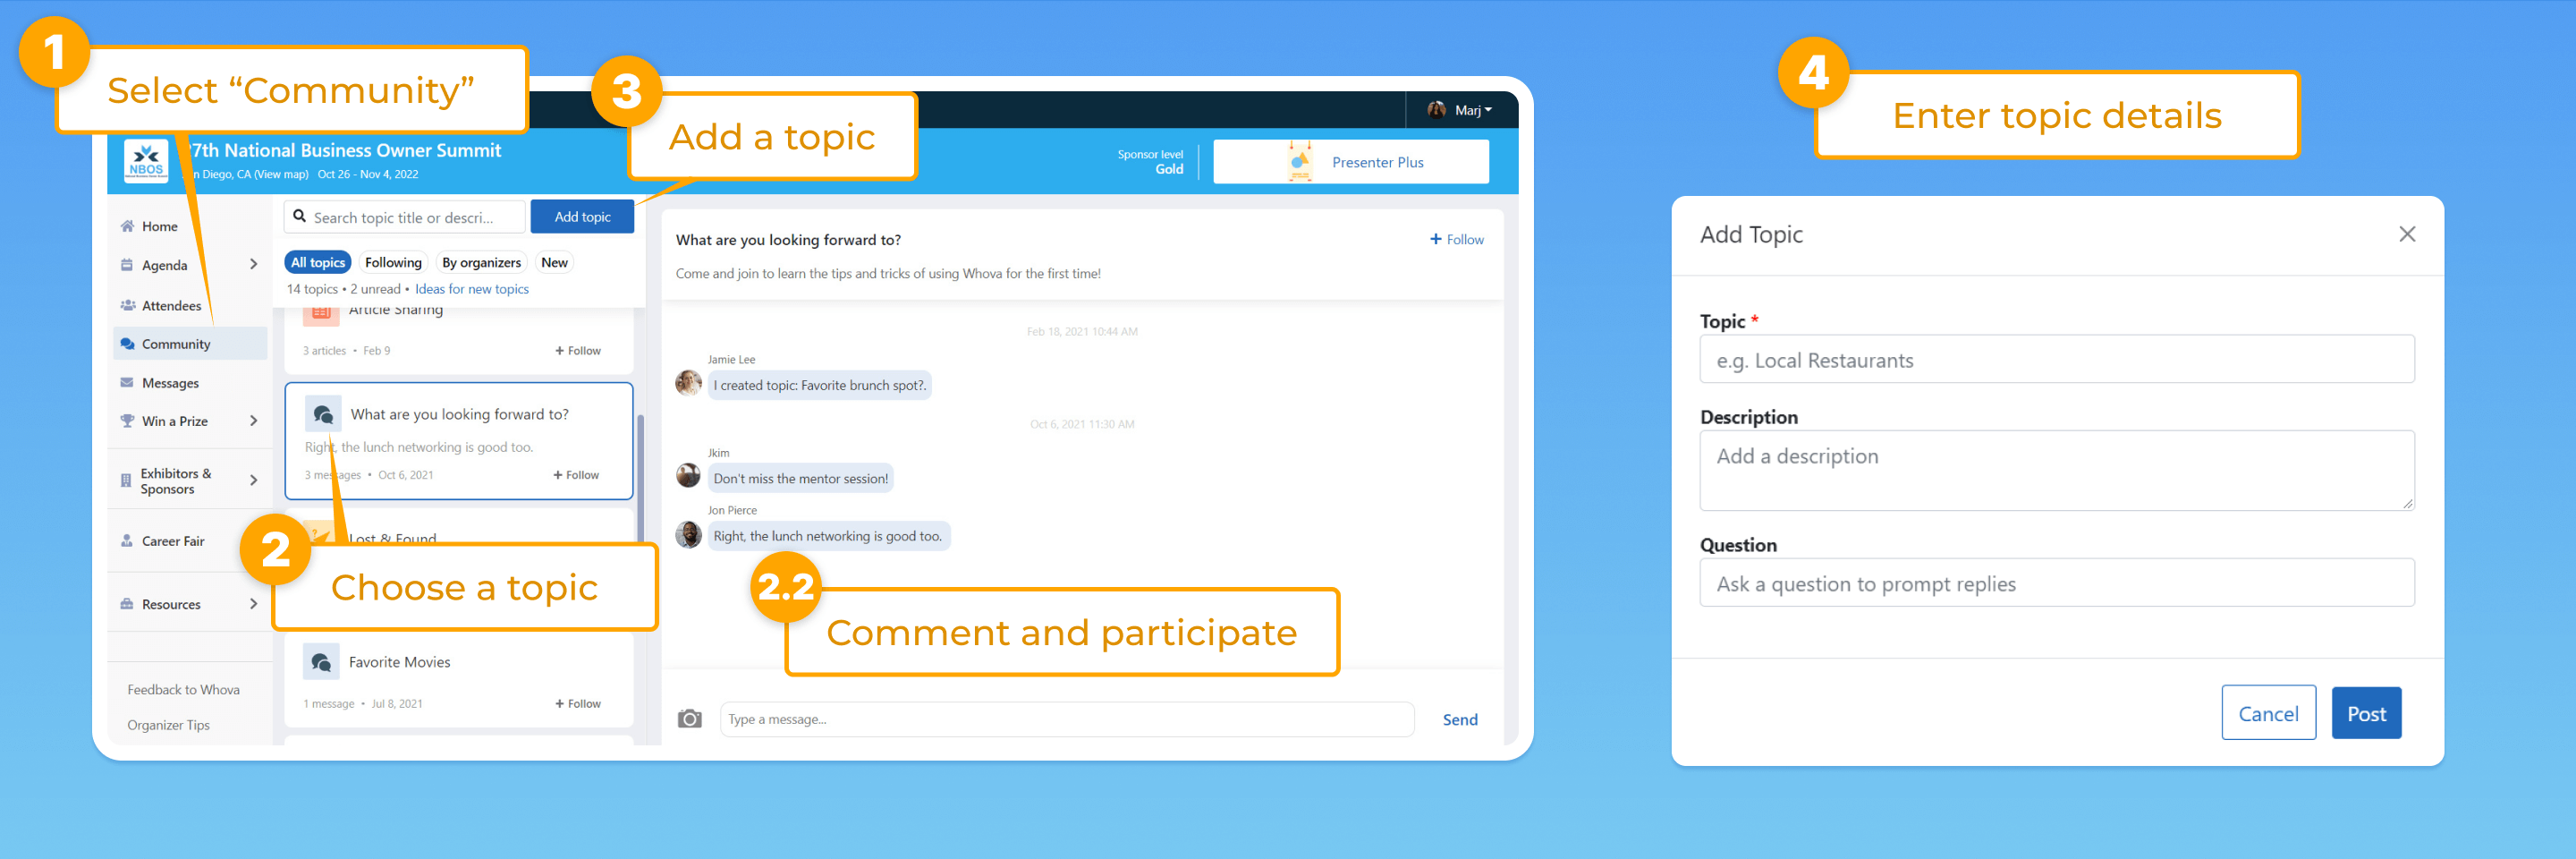The width and height of the screenshot is (2576, 859).
Task: Follow the Favorite Movies topic
Action: 578,704
